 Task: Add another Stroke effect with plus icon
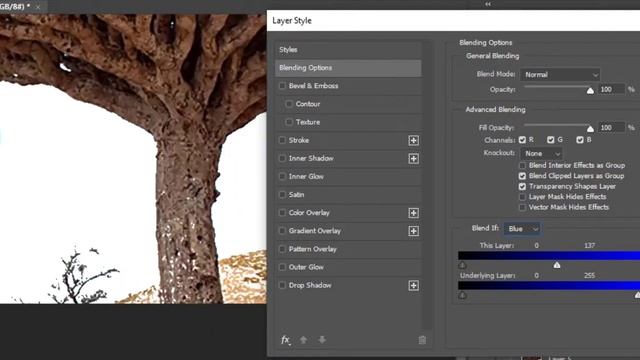[413, 140]
